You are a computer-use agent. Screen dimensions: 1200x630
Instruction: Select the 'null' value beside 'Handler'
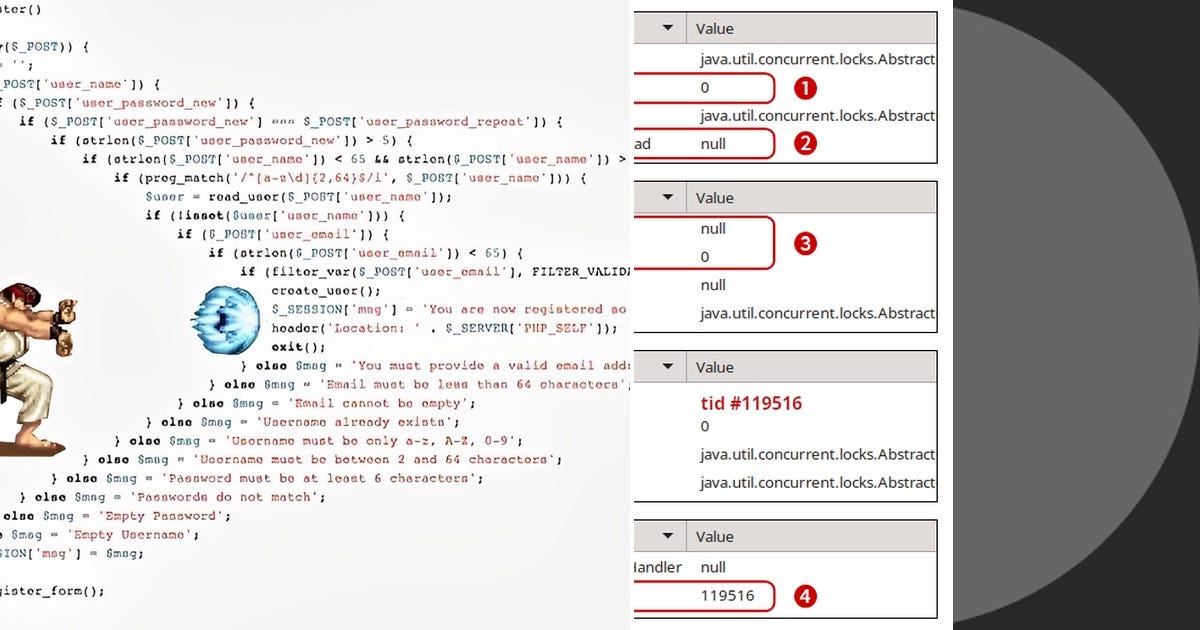(x=711, y=567)
